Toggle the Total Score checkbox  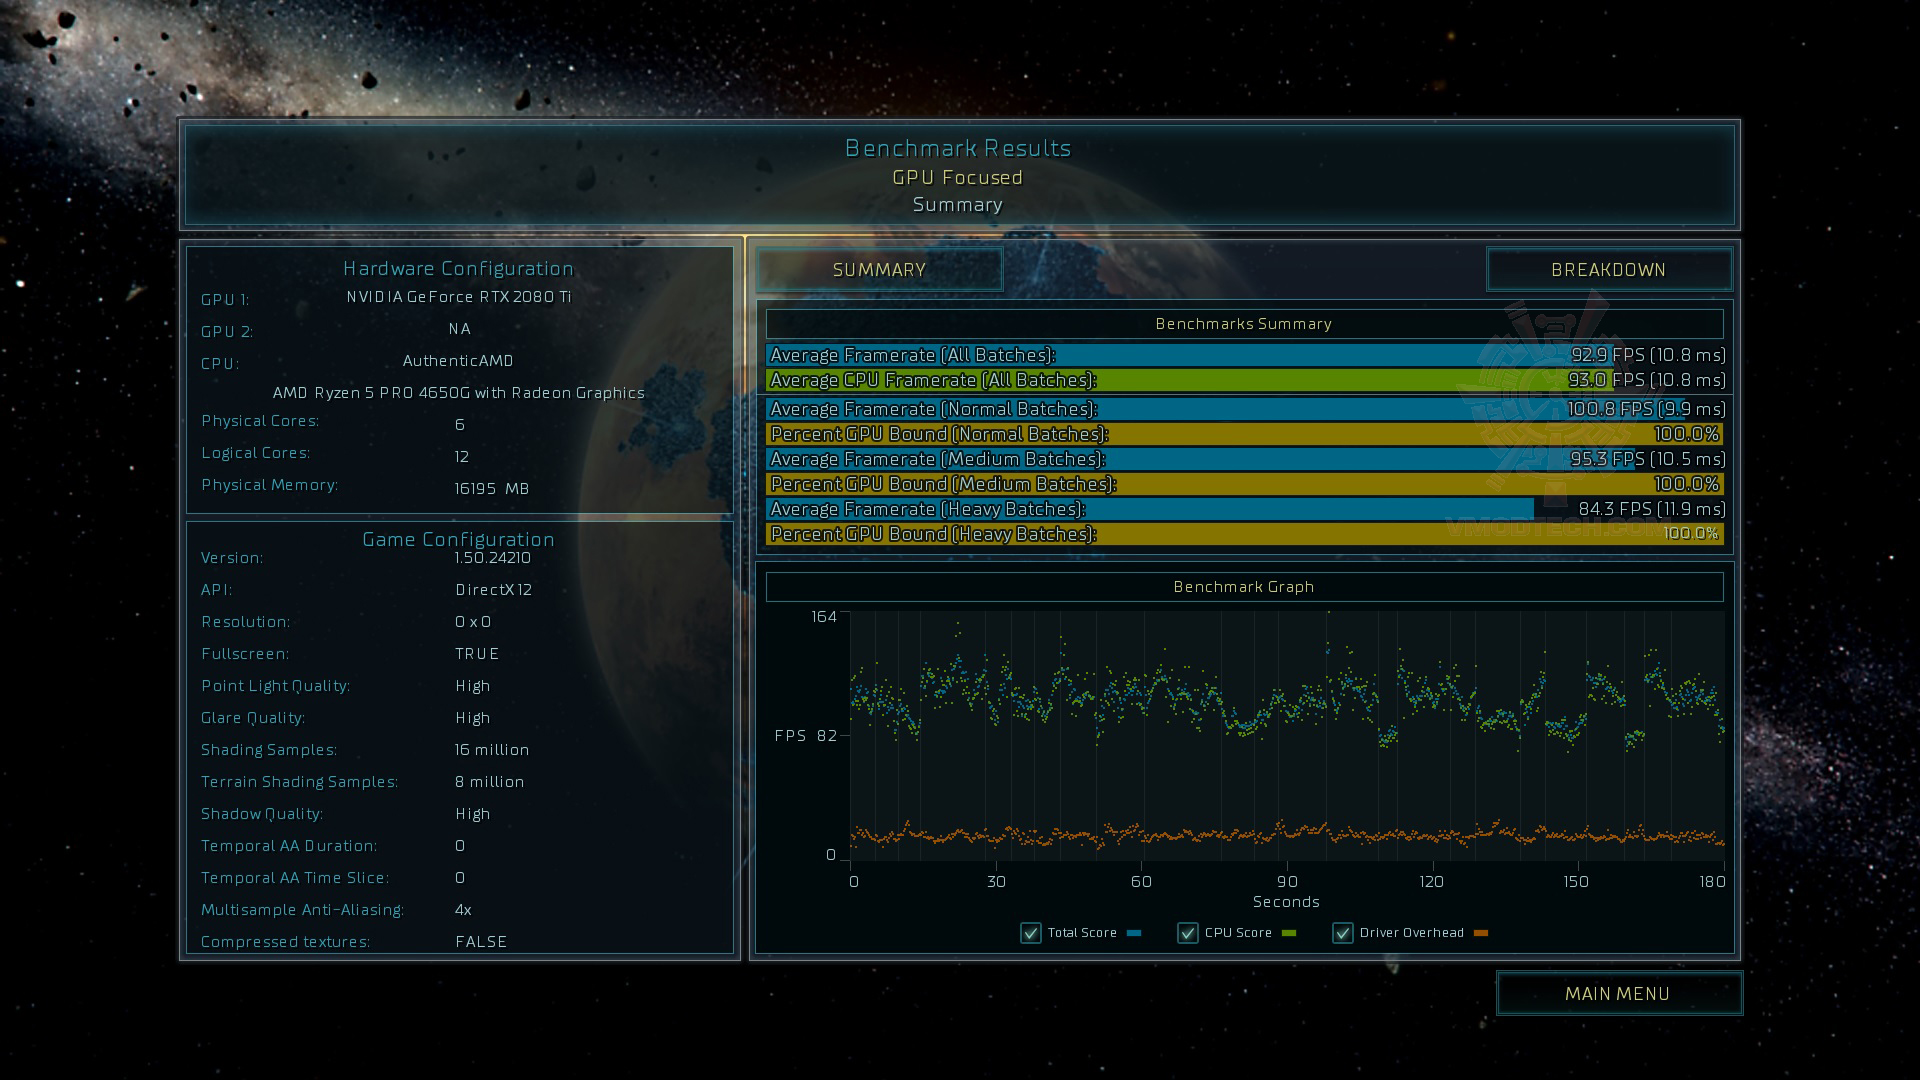tap(1031, 933)
